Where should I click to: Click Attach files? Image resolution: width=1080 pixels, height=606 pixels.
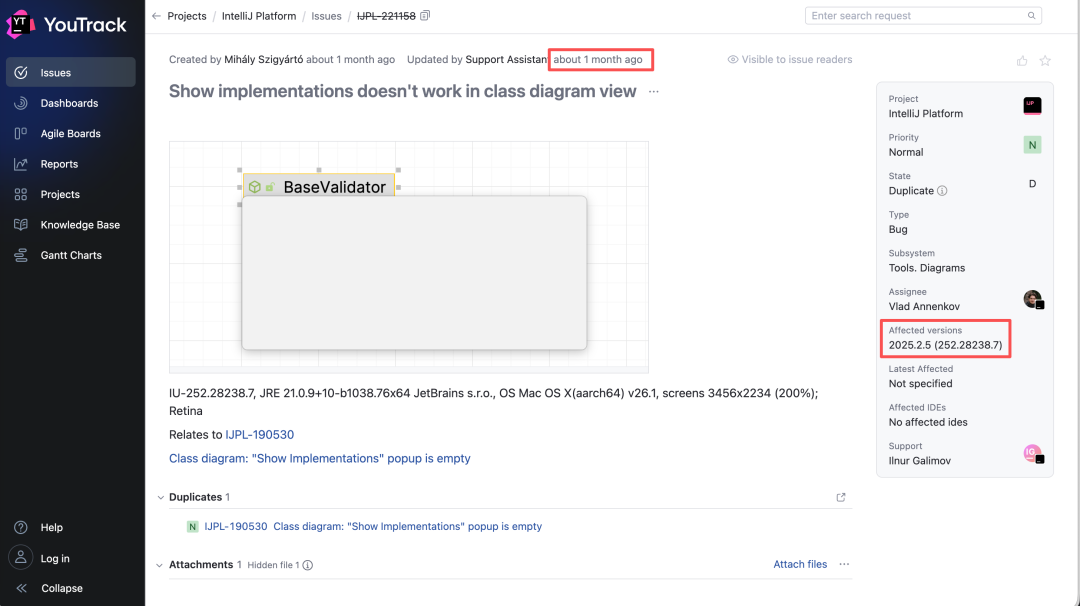point(800,564)
